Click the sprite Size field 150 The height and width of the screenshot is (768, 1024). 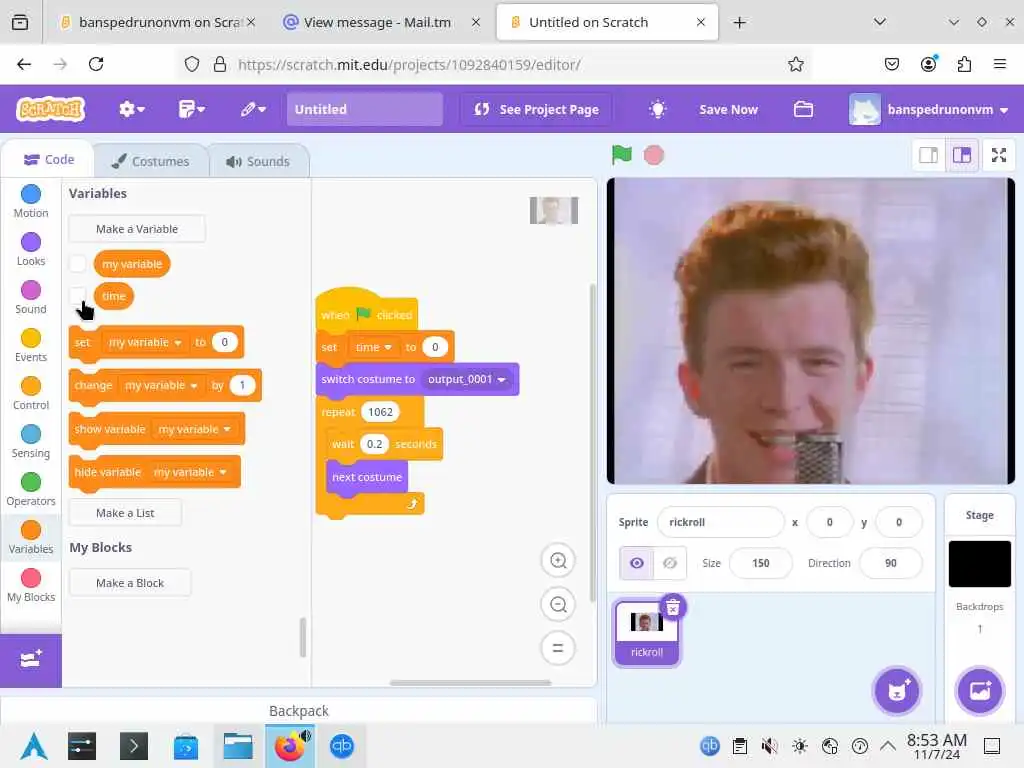pyautogui.click(x=760, y=563)
